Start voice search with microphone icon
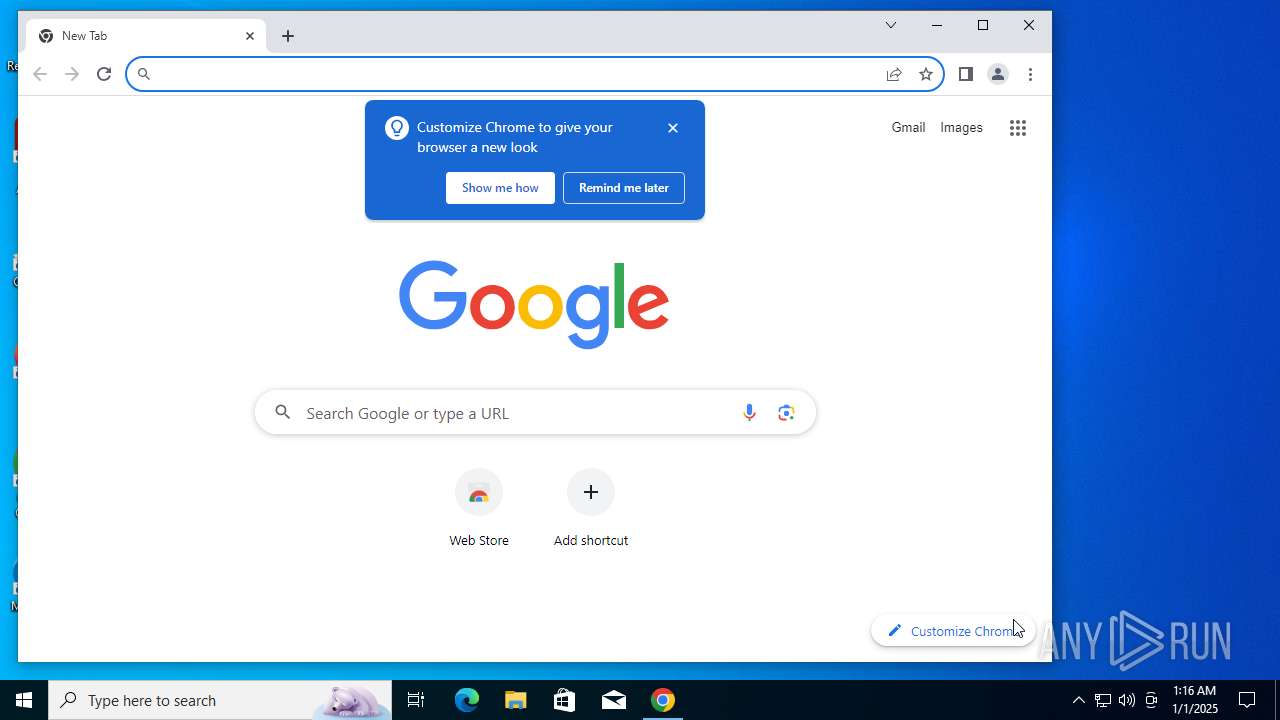The width and height of the screenshot is (1280, 720). point(749,413)
